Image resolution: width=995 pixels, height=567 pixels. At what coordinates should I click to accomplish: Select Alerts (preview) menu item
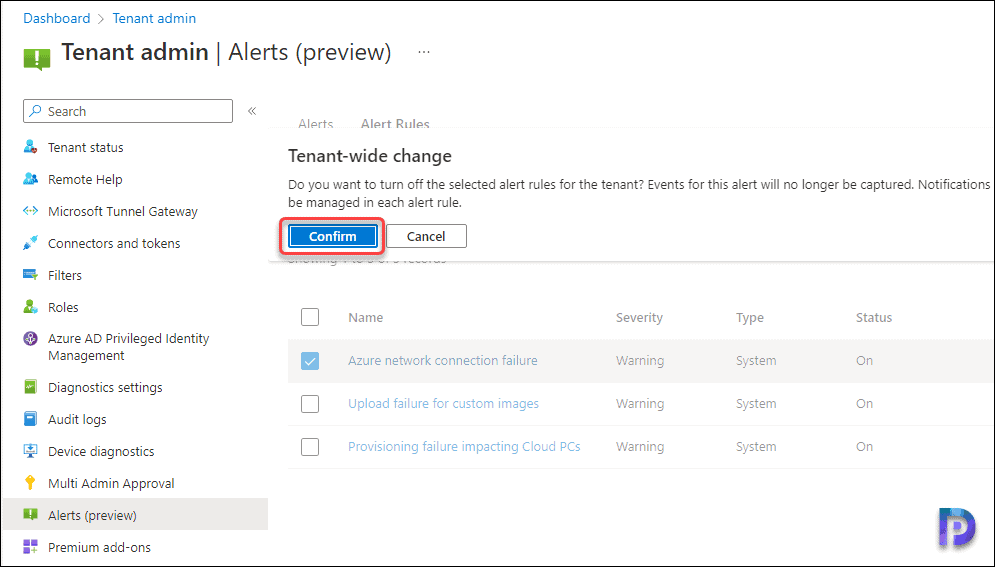[93, 515]
